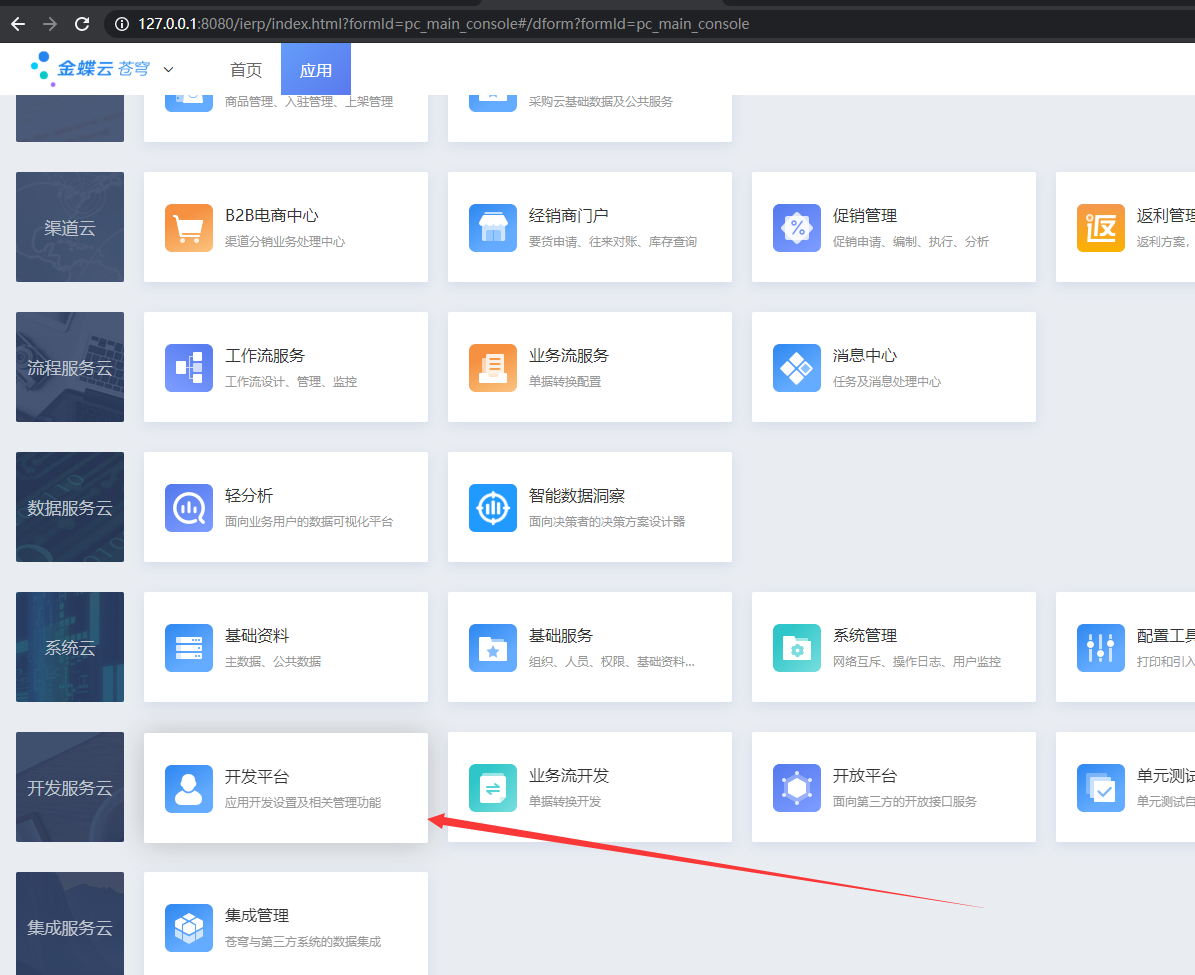Select the 开发服务云 category tile

click(70, 787)
